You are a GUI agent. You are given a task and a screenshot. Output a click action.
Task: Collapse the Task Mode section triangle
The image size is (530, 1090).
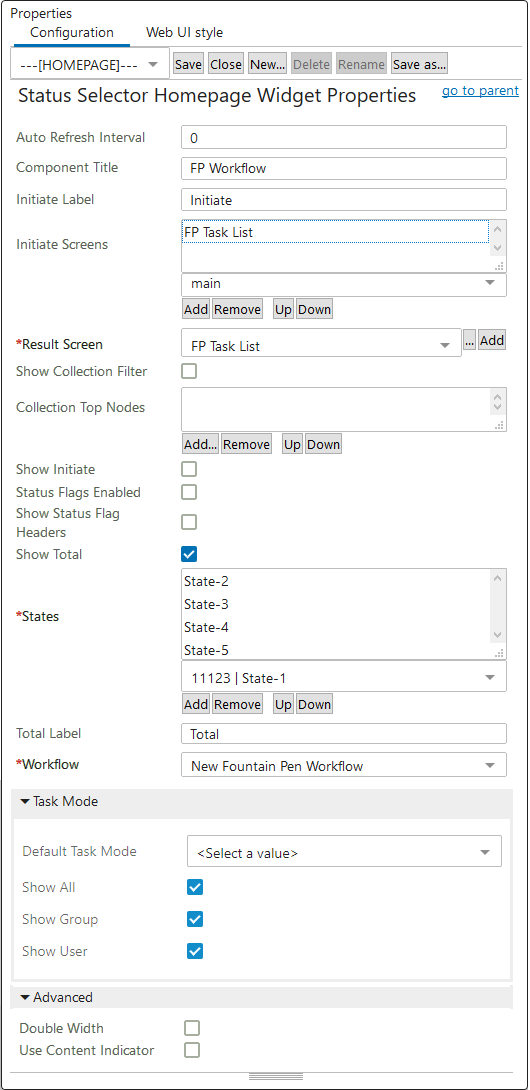26,802
